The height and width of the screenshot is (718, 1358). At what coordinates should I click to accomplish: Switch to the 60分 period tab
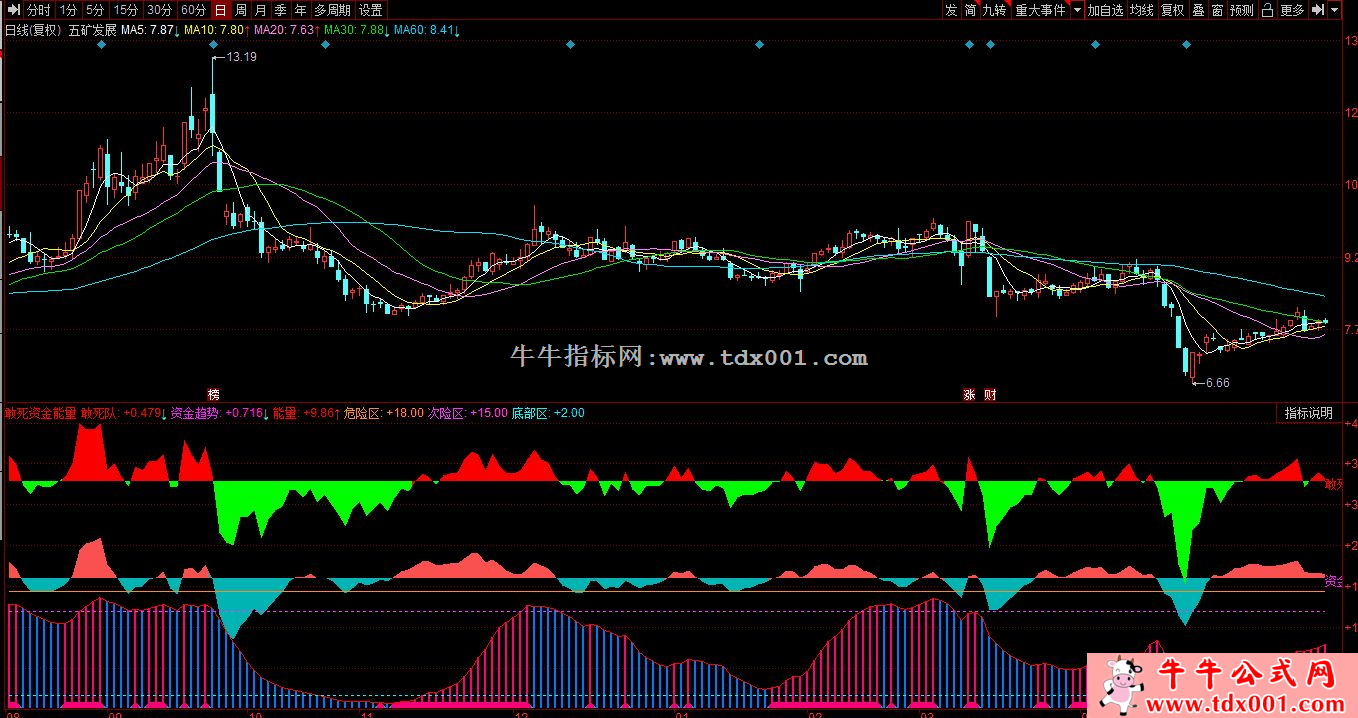coord(193,10)
